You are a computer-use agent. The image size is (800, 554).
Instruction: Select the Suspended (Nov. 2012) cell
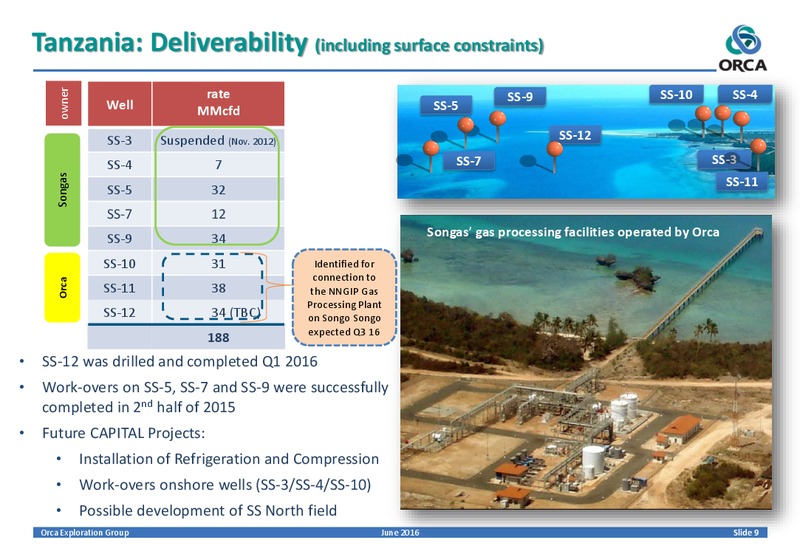pyautogui.click(x=218, y=140)
